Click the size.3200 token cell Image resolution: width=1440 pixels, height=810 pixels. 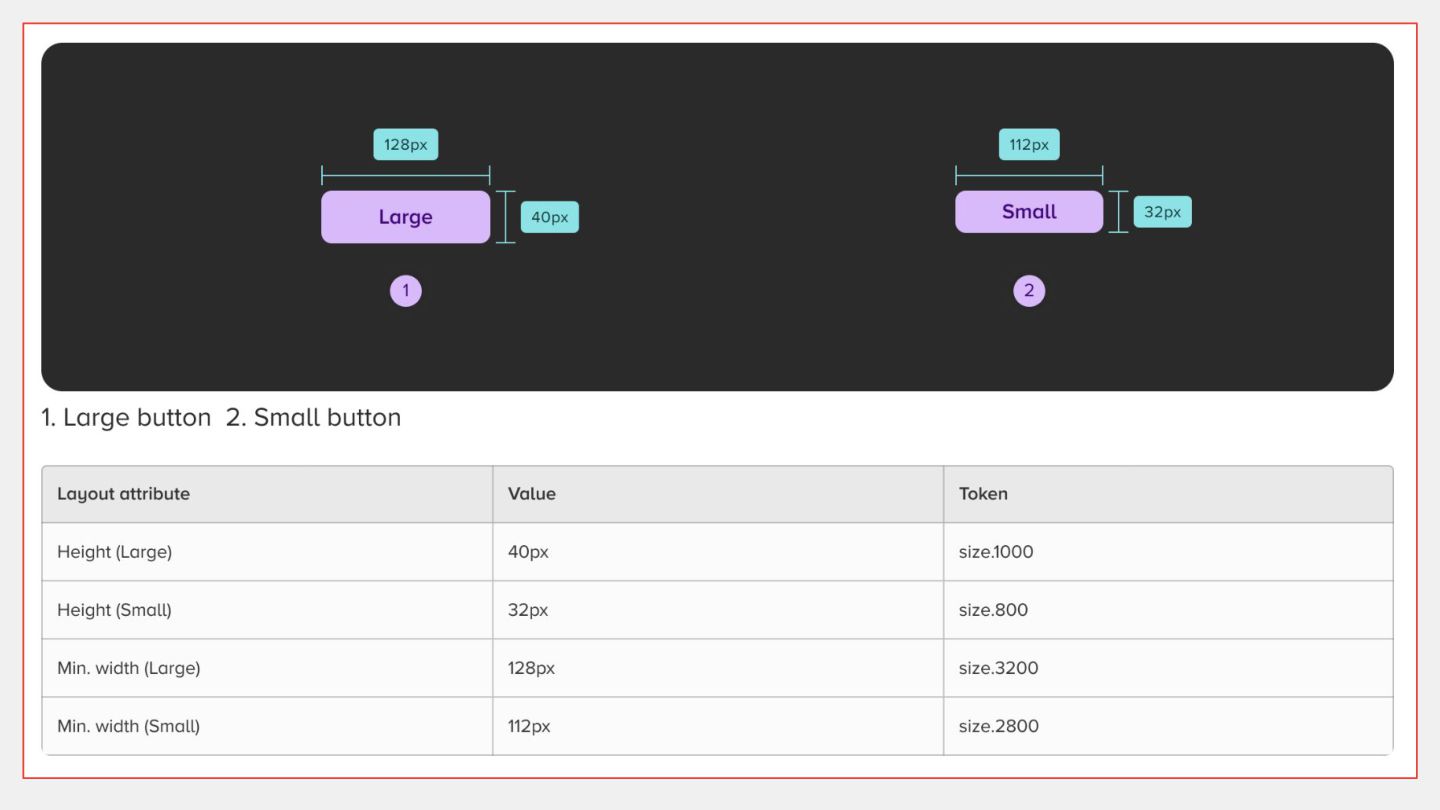click(x=998, y=668)
